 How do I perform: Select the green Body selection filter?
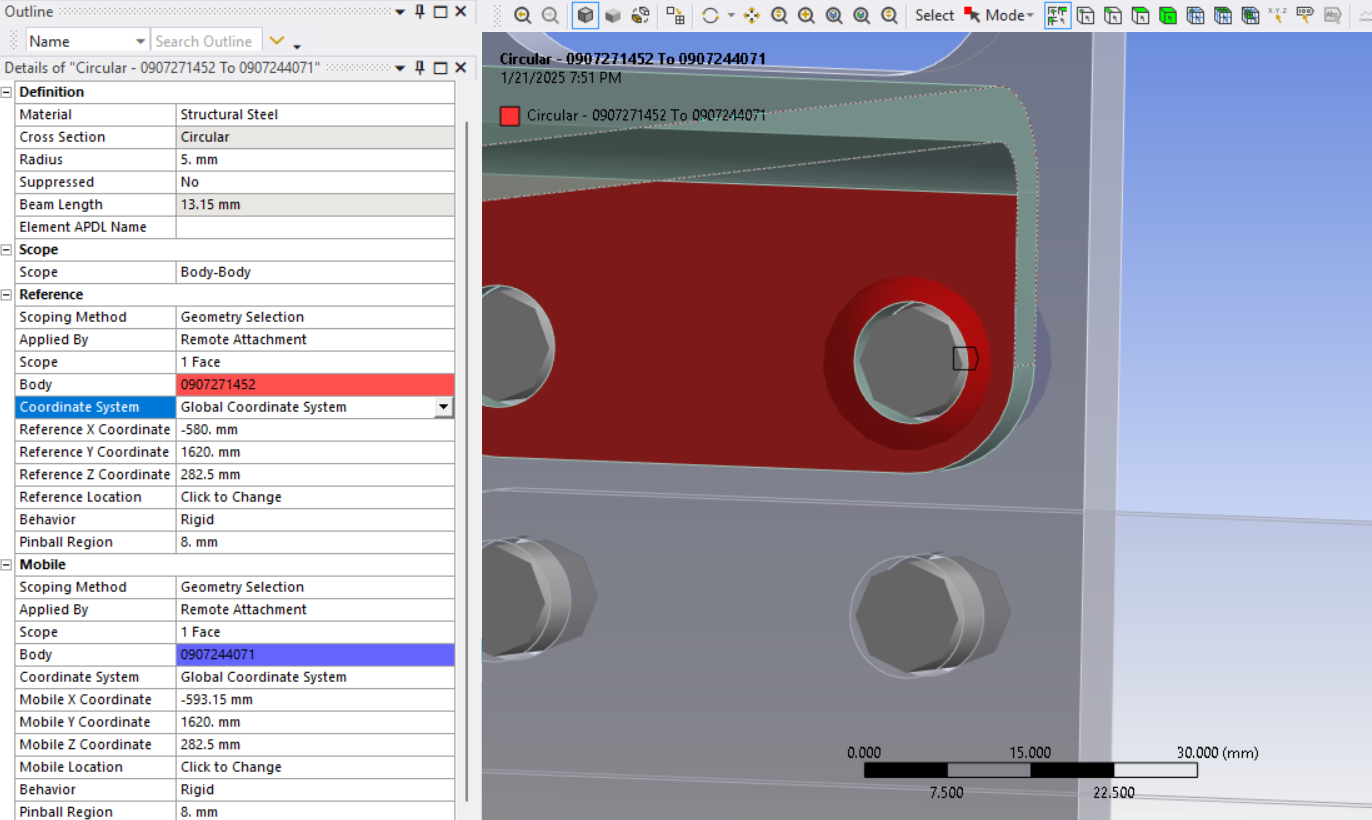1167,15
